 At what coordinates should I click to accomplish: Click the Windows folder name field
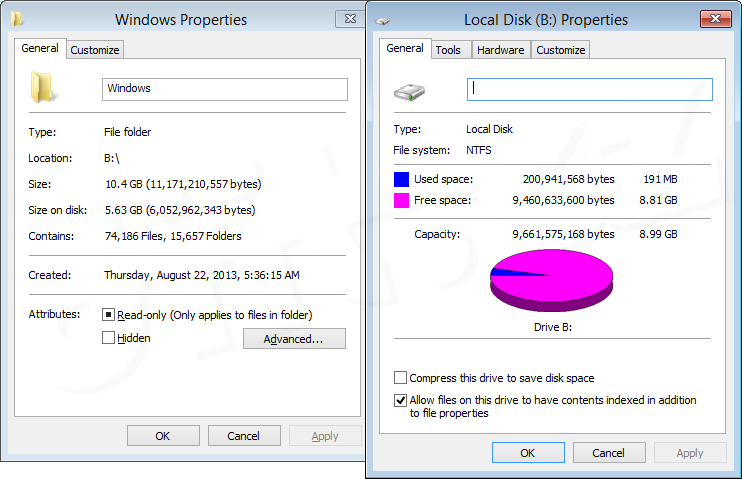[225, 89]
